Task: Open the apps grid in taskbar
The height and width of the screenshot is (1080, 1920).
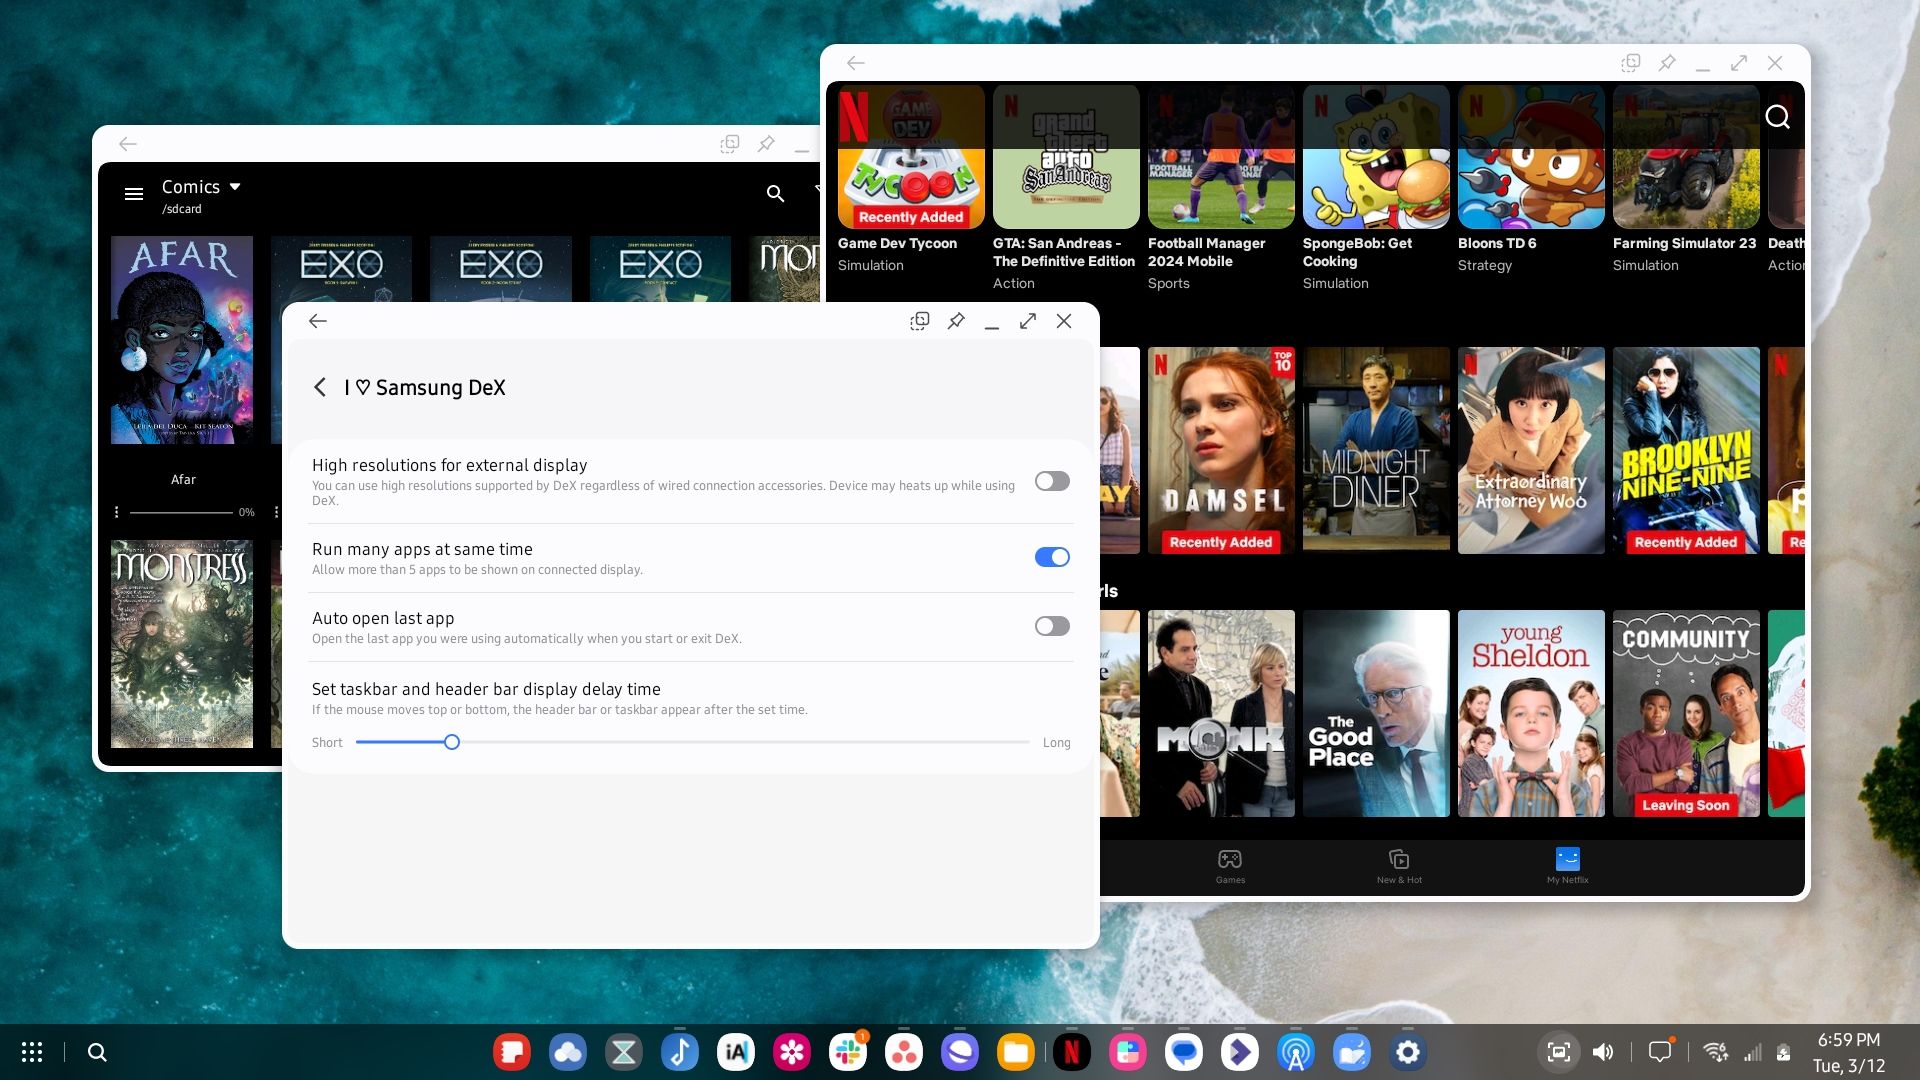Action: point(32,1052)
